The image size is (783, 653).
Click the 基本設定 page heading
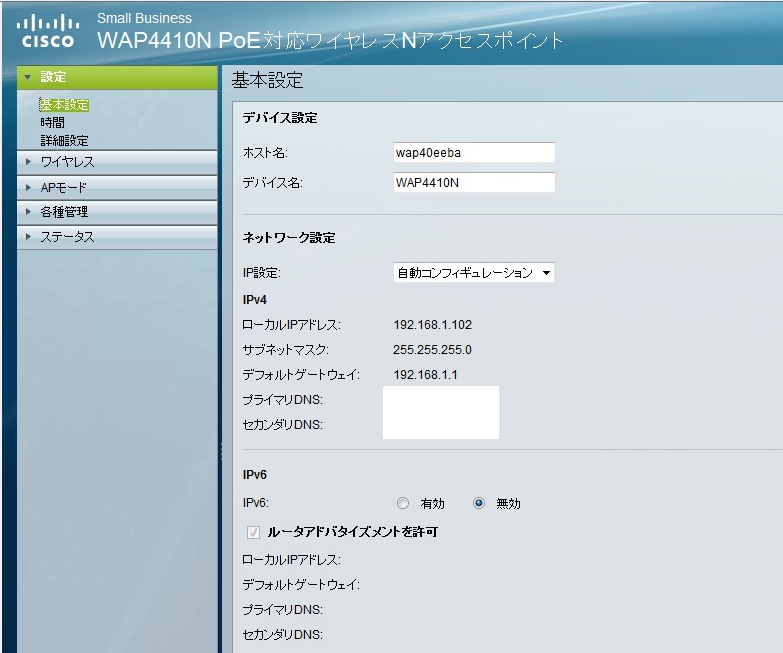[267, 80]
